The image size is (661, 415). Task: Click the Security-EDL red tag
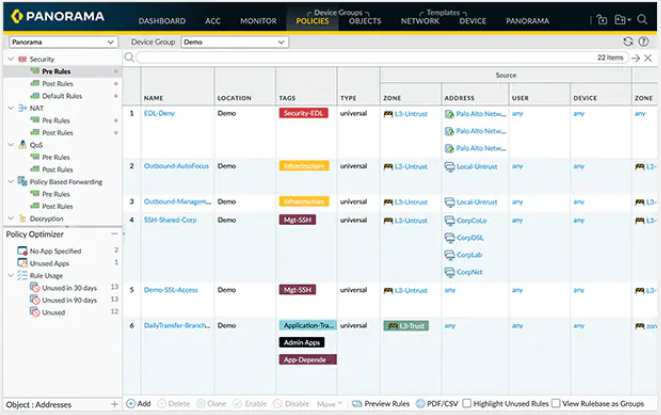(x=303, y=114)
